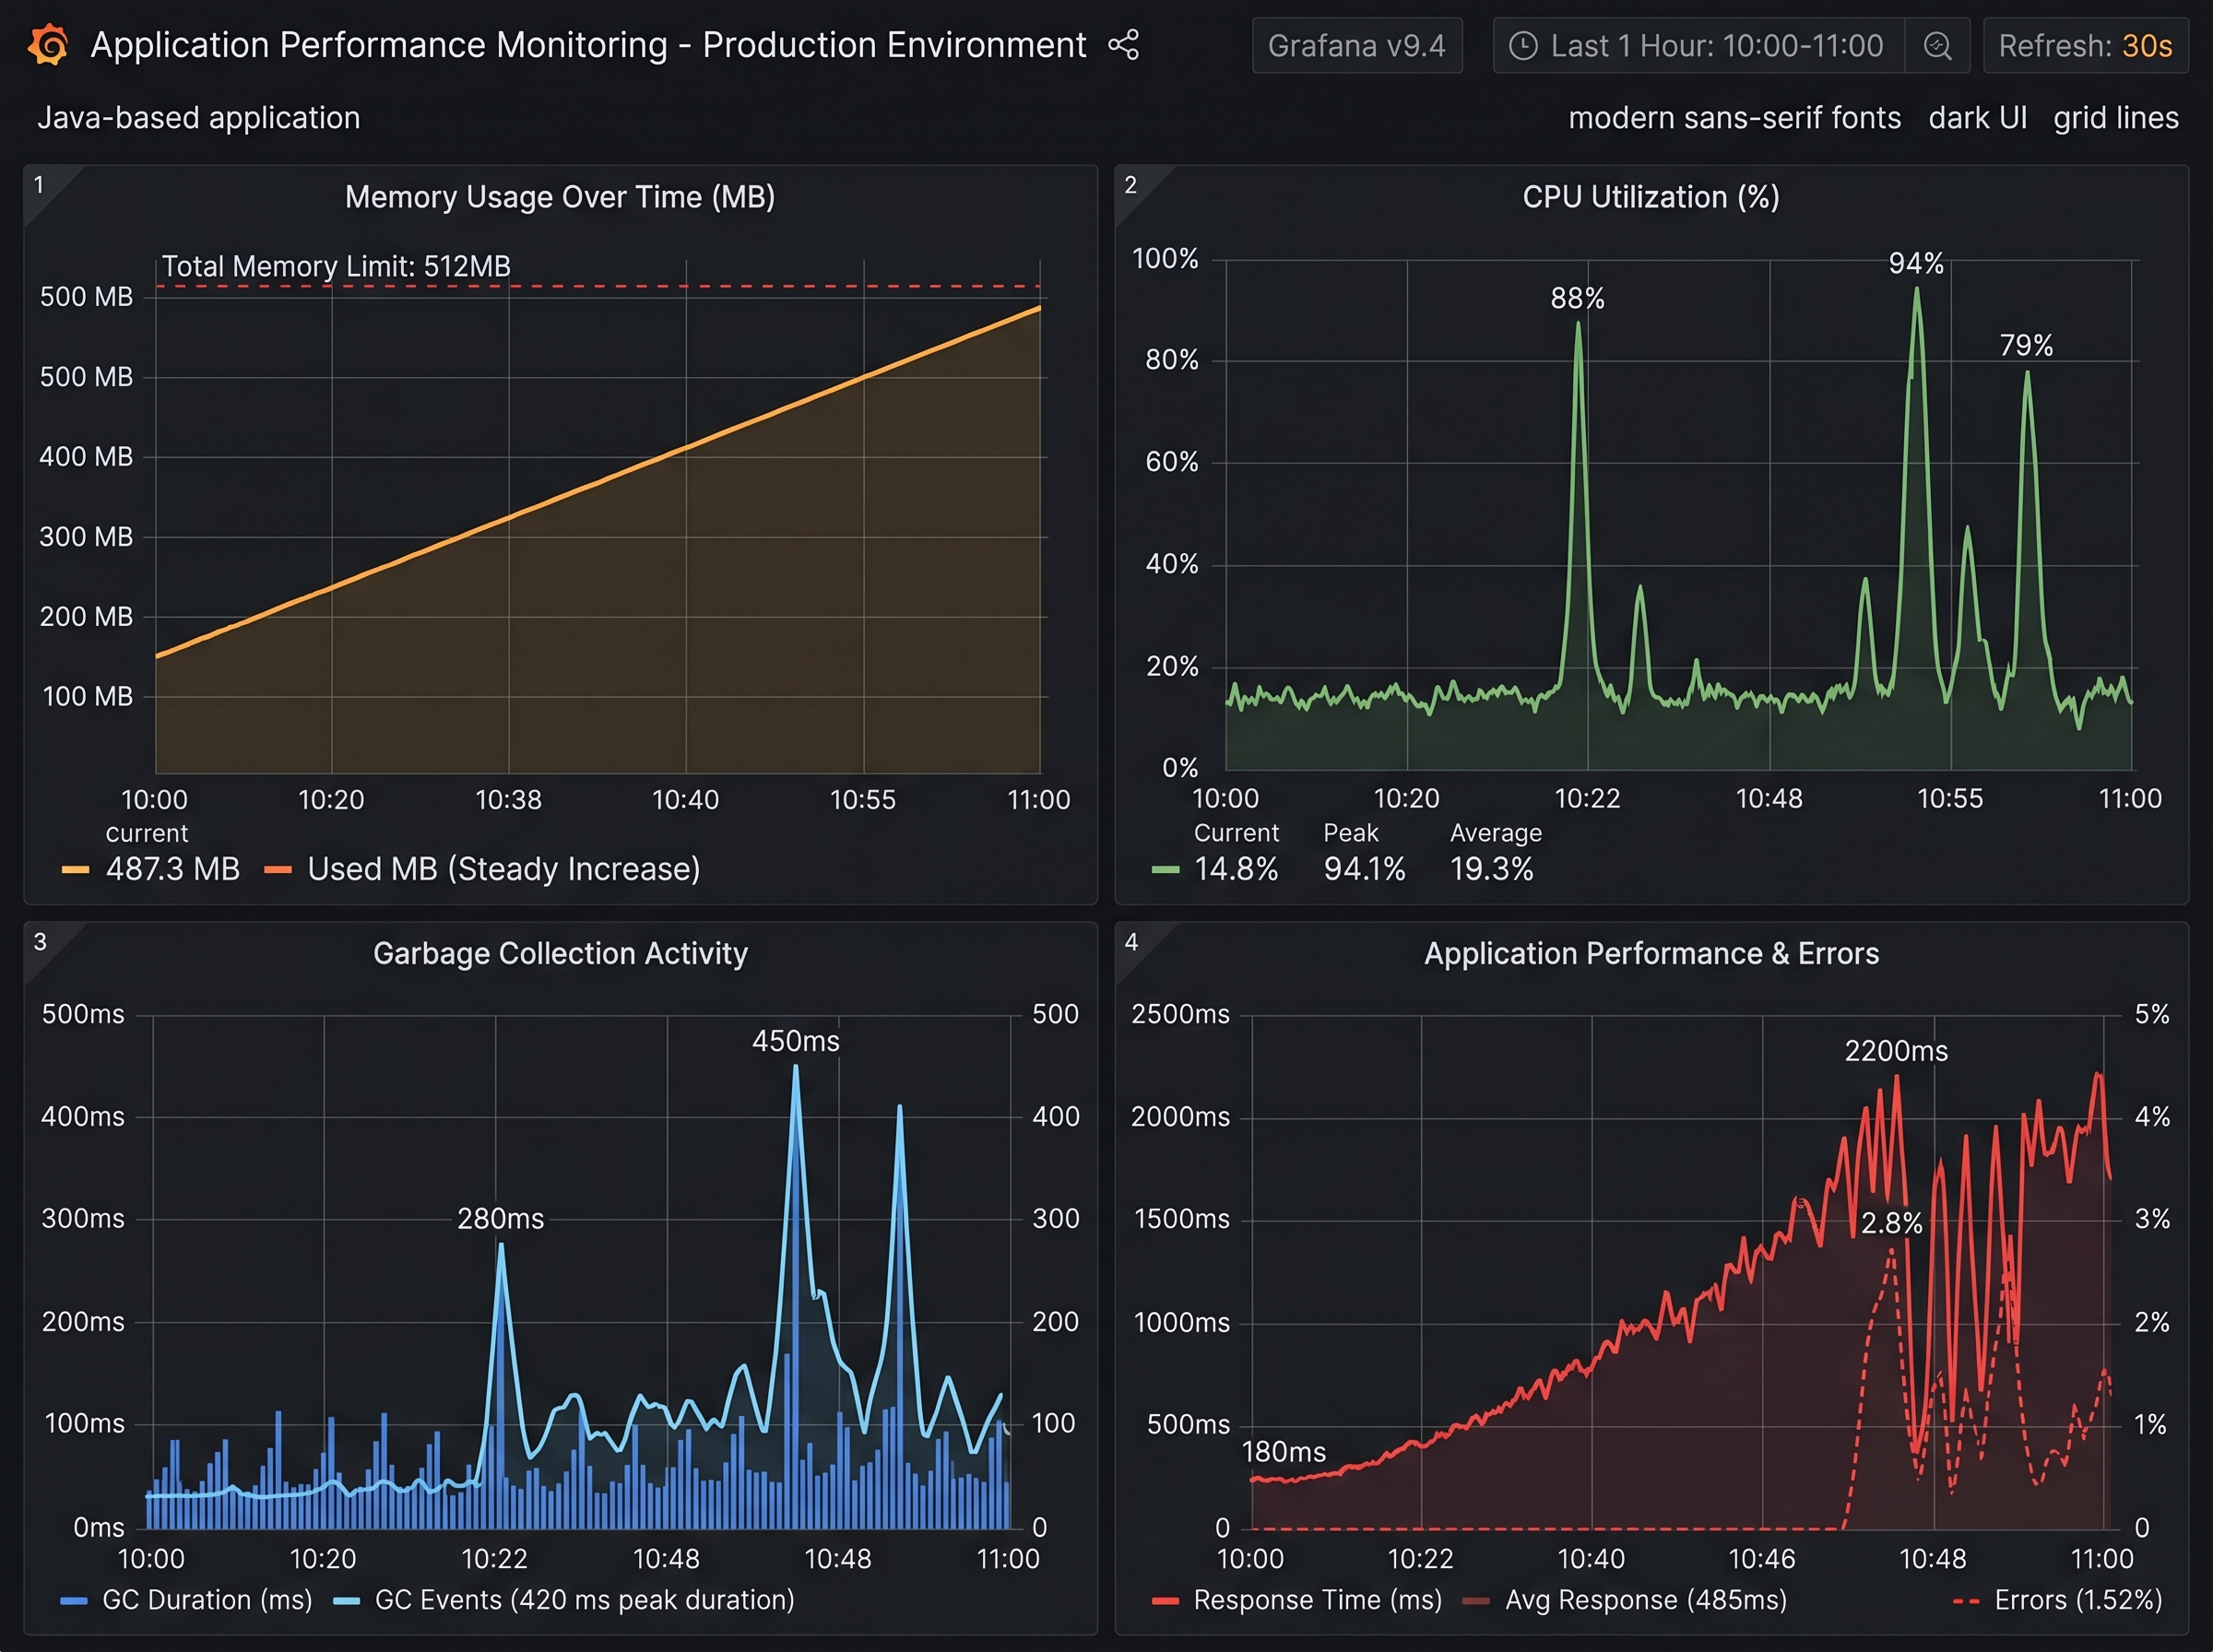Click the CPU Current 14.8% value

tap(1236, 869)
